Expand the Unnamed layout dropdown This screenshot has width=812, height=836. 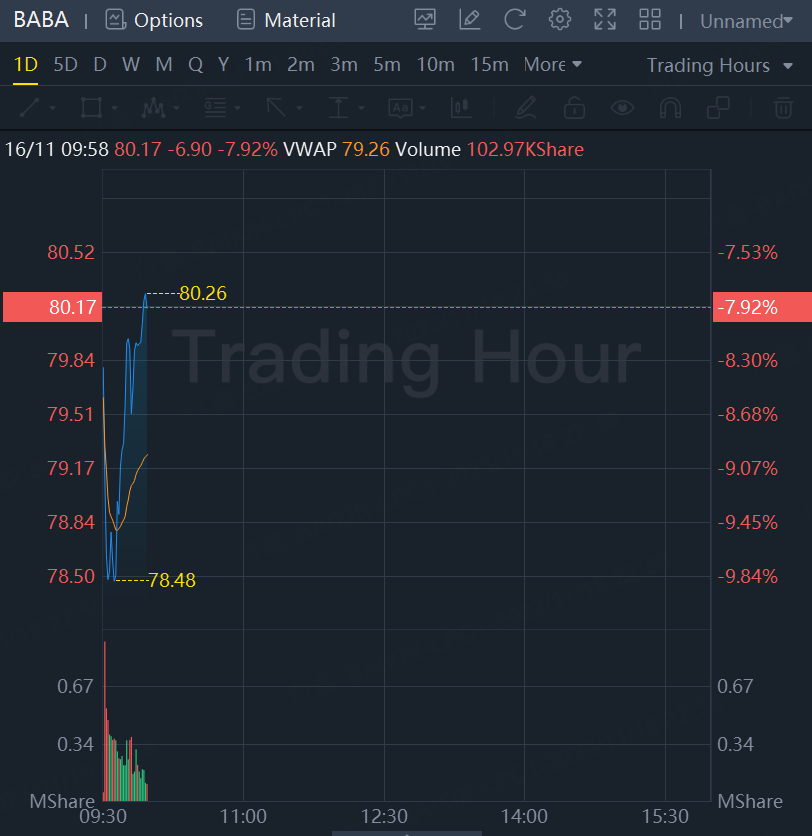(x=746, y=21)
